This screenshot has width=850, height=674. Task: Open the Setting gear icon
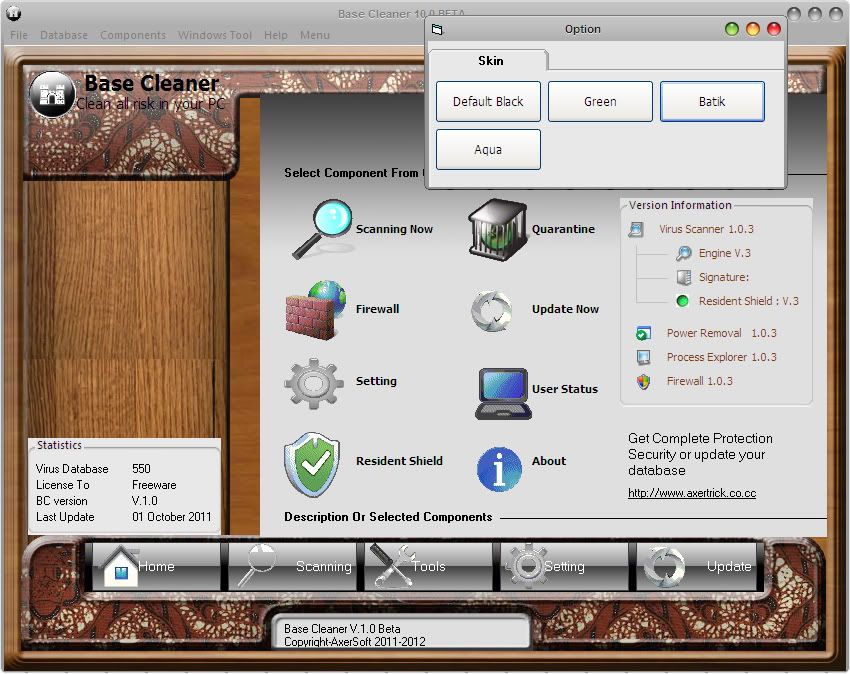tap(314, 382)
